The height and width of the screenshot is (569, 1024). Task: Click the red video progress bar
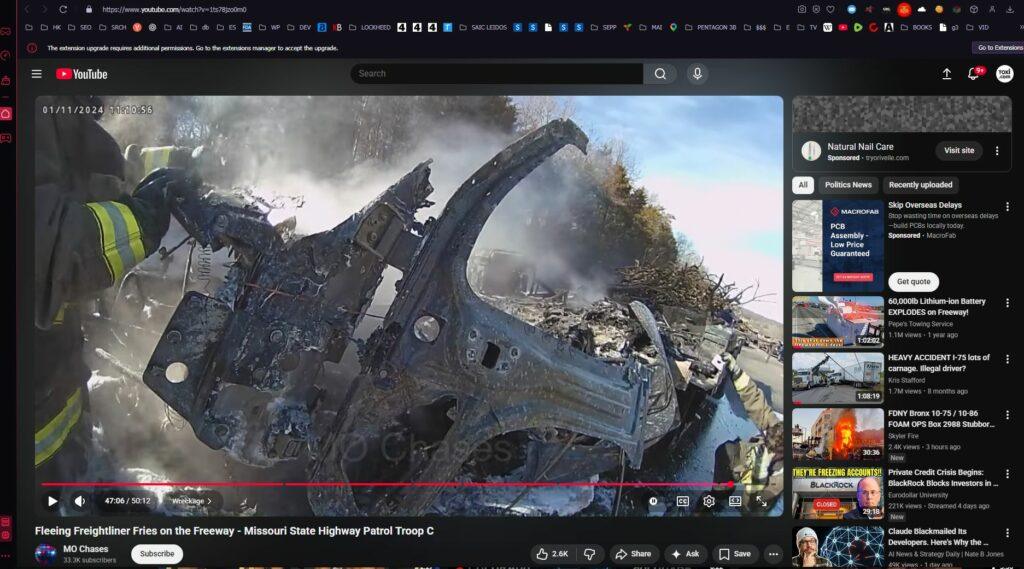click(400, 485)
